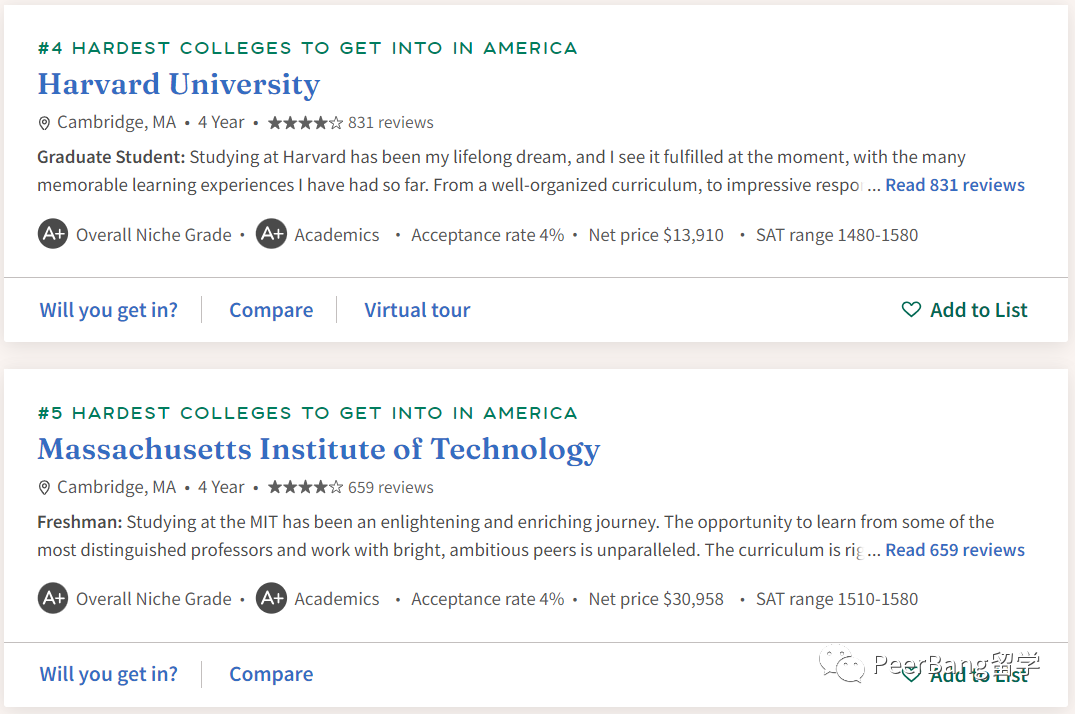Click Harvard's Overall Niche Grade A+ badge
This screenshot has height=714, width=1075.
(53, 235)
